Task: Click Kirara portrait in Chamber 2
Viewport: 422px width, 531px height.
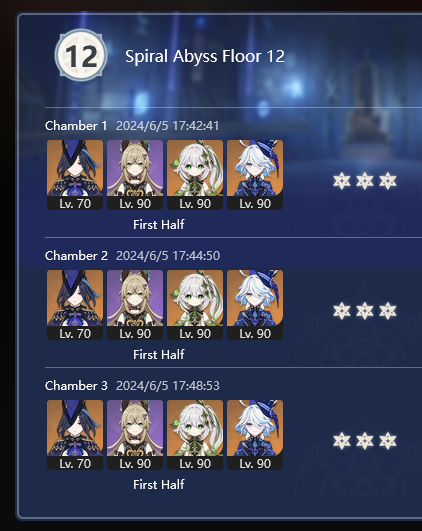Action: pyautogui.click(x=135, y=305)
